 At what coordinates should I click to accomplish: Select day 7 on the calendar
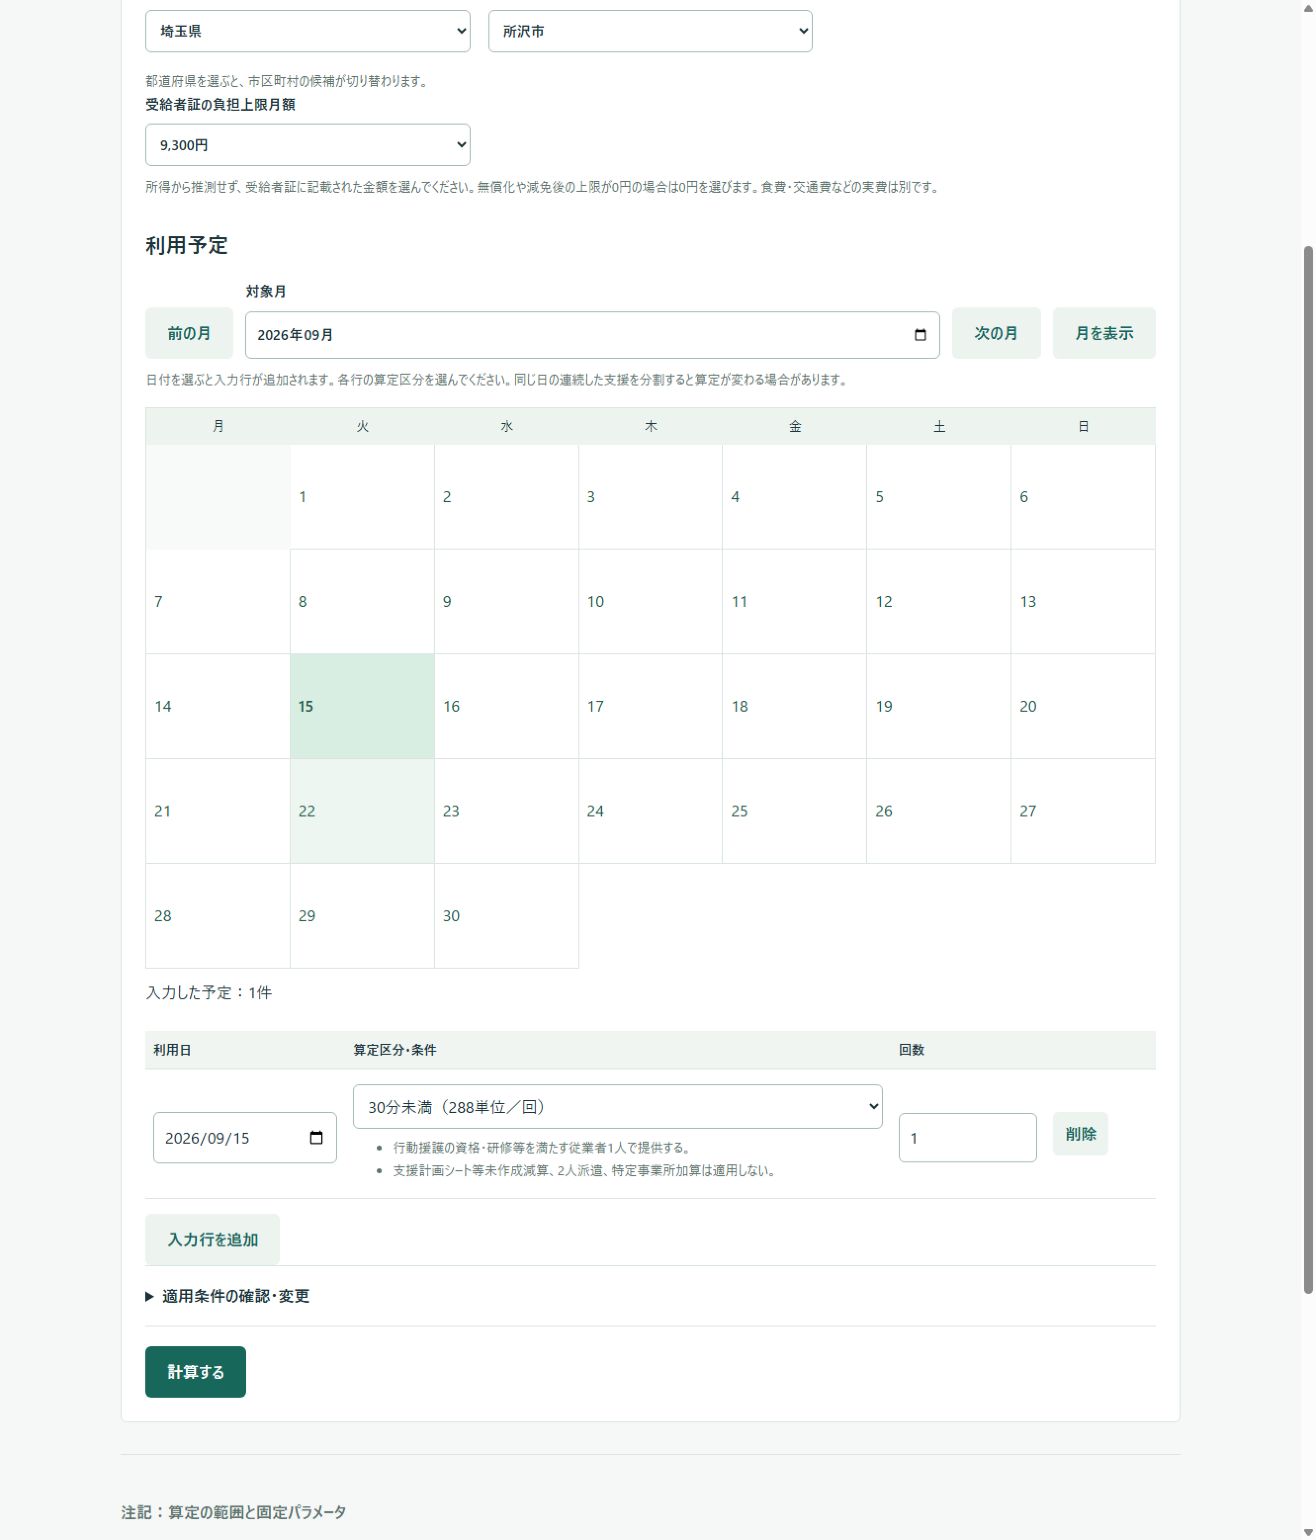(x=218, y=602)
